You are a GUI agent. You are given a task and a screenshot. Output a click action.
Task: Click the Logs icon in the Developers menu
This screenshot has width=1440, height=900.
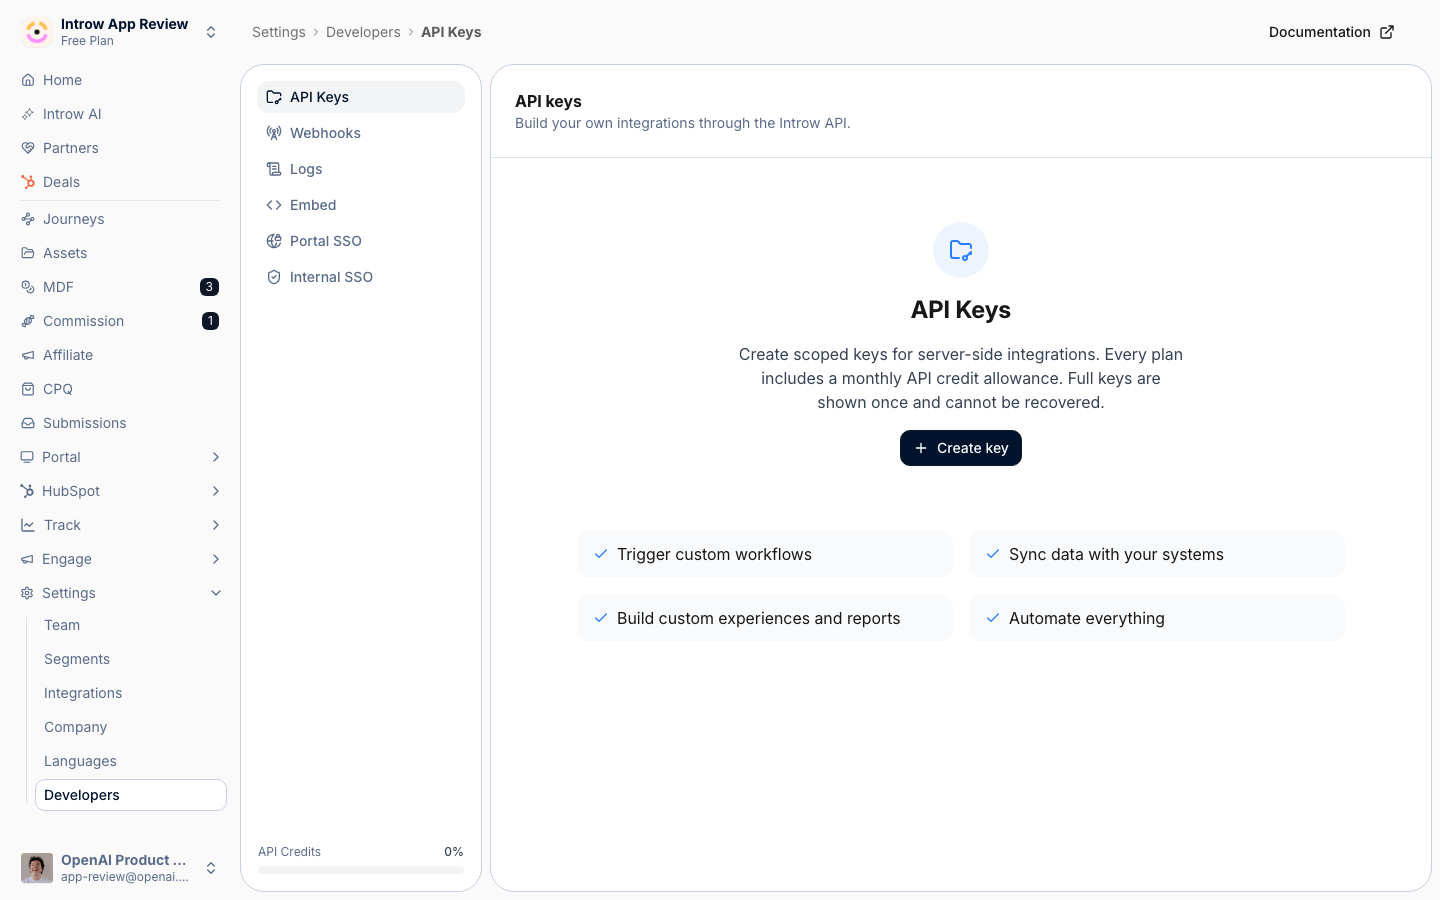[274, 169]
